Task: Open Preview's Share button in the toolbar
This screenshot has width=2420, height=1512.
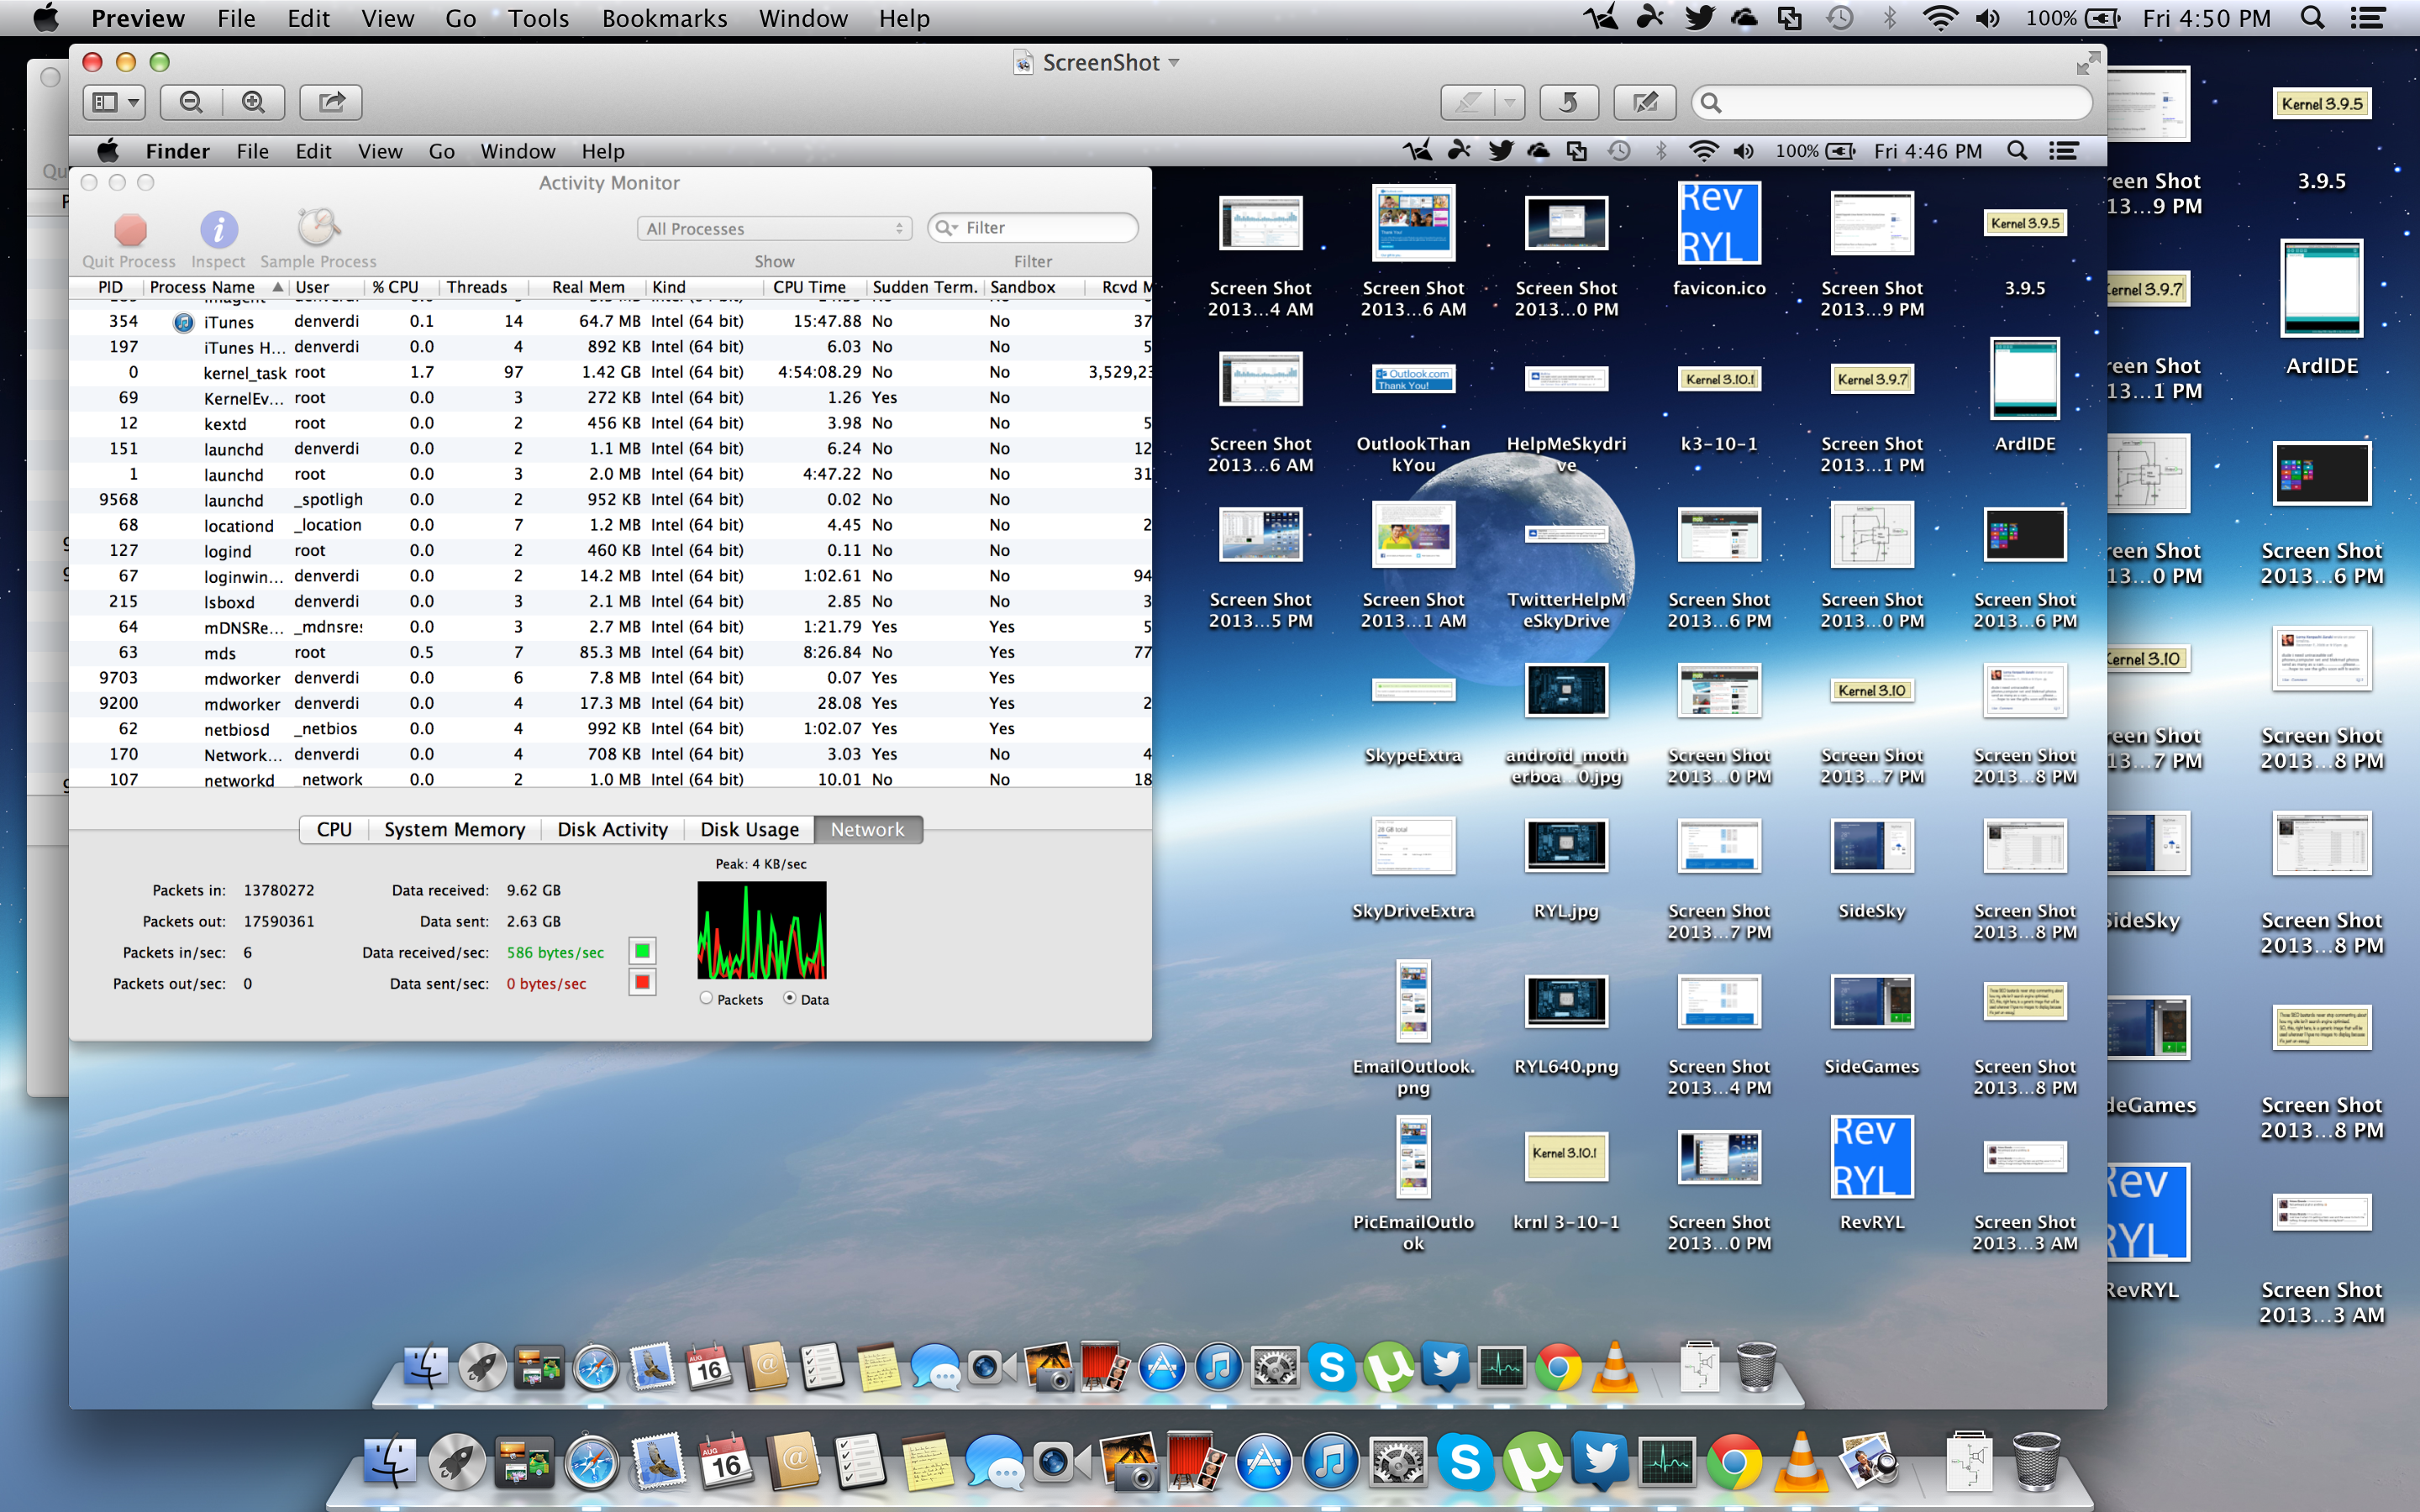Action: (331, 102)
